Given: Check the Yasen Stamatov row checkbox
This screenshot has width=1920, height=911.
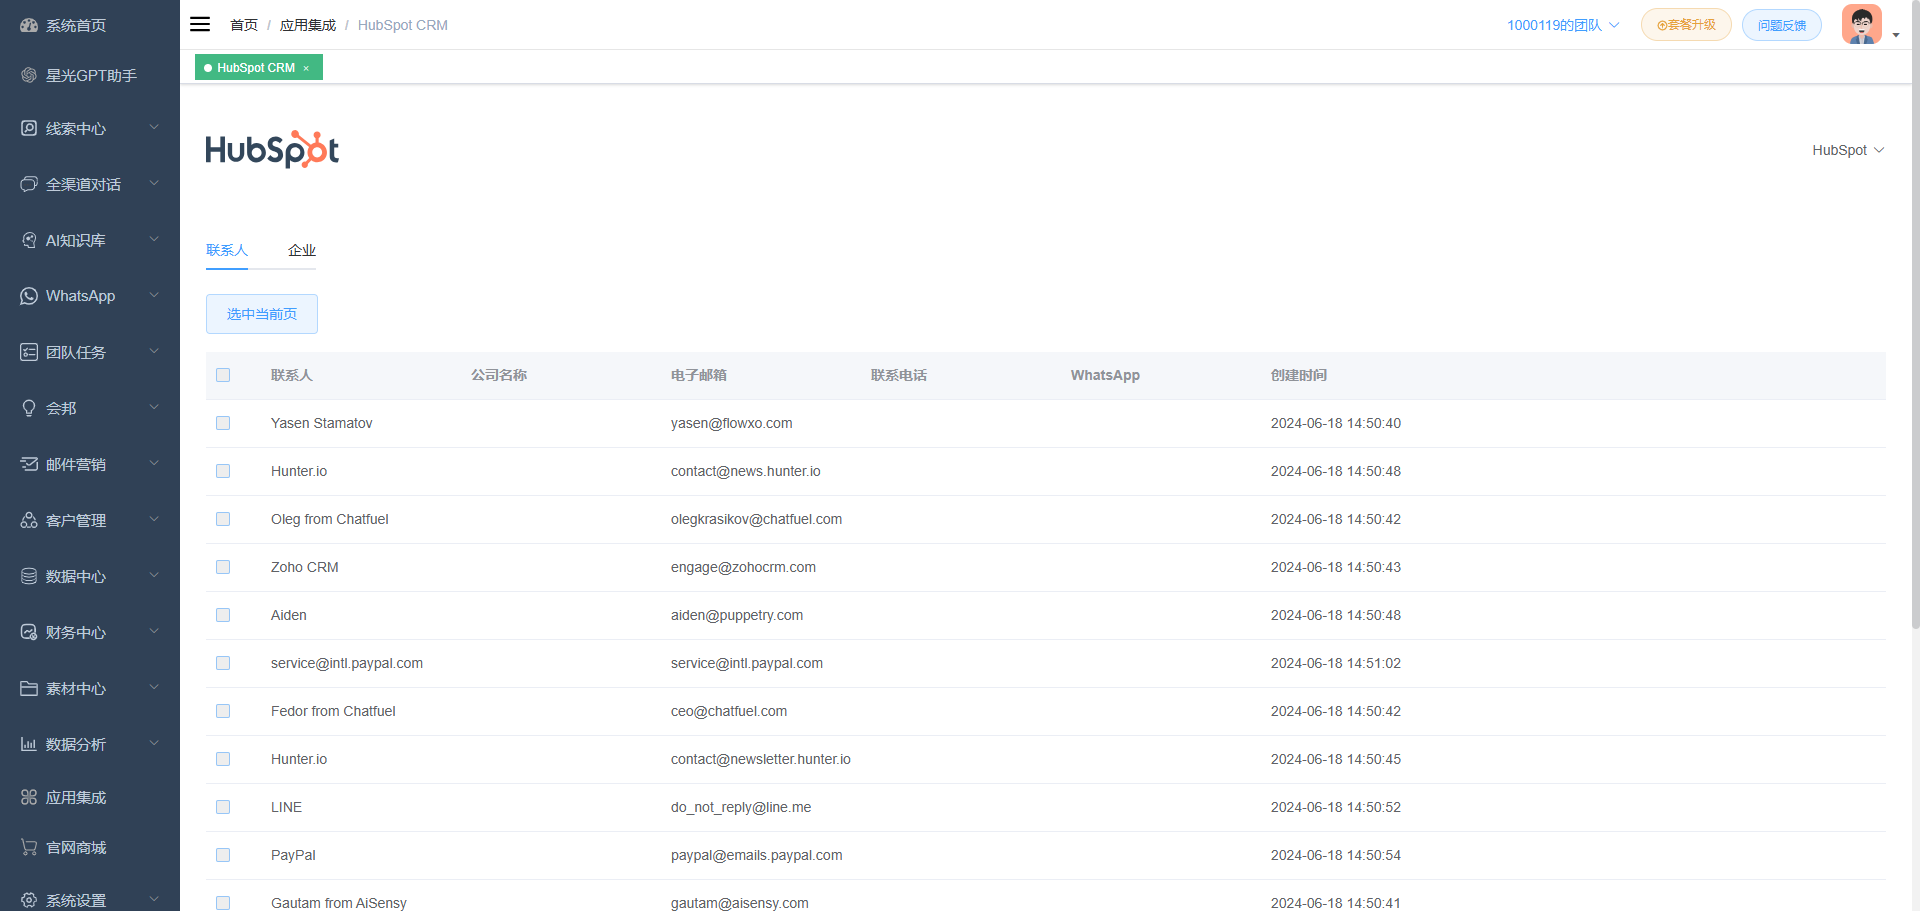Looking at the screenshot, I should click(x=223, y=423).
